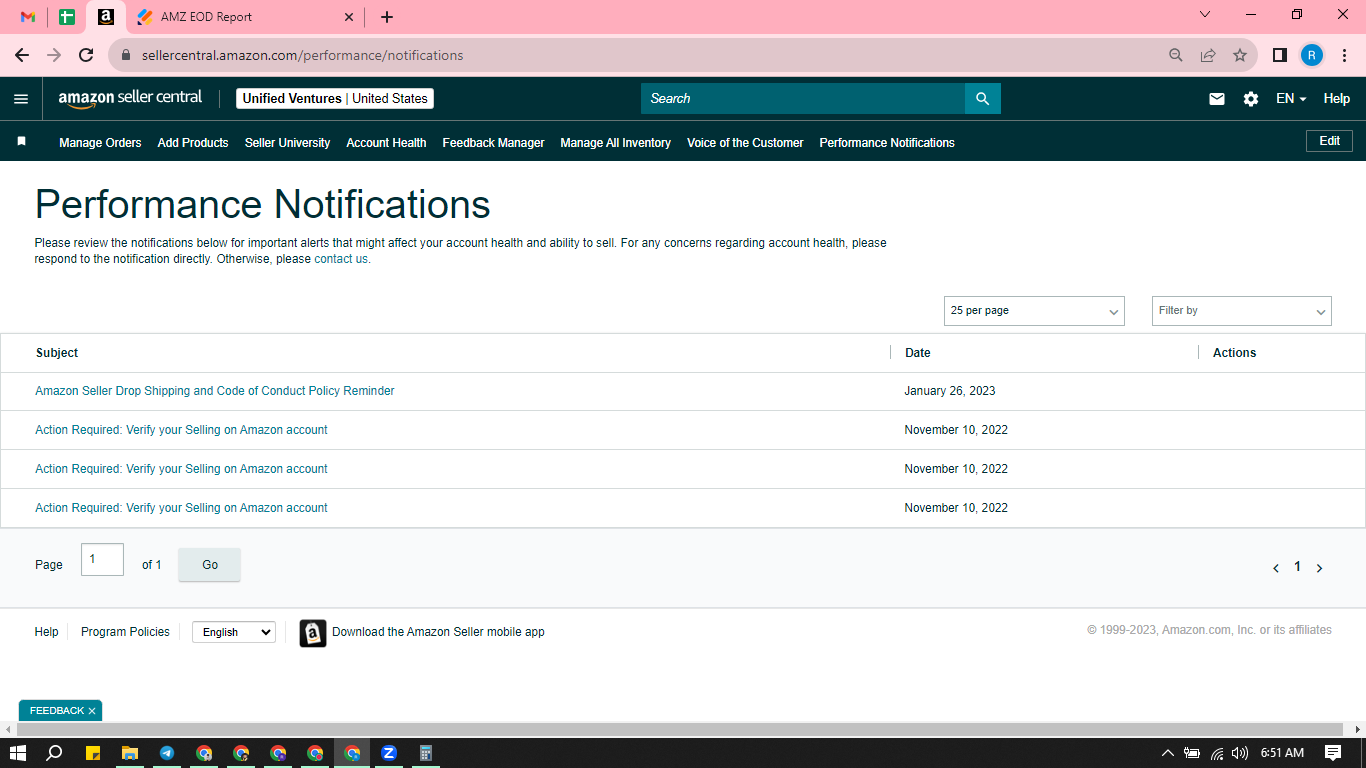Image resolution: width=1366 pixels, height=768 pixels.
Task: Go to Manage All Inventory
Action: click(x=615, y=143)
